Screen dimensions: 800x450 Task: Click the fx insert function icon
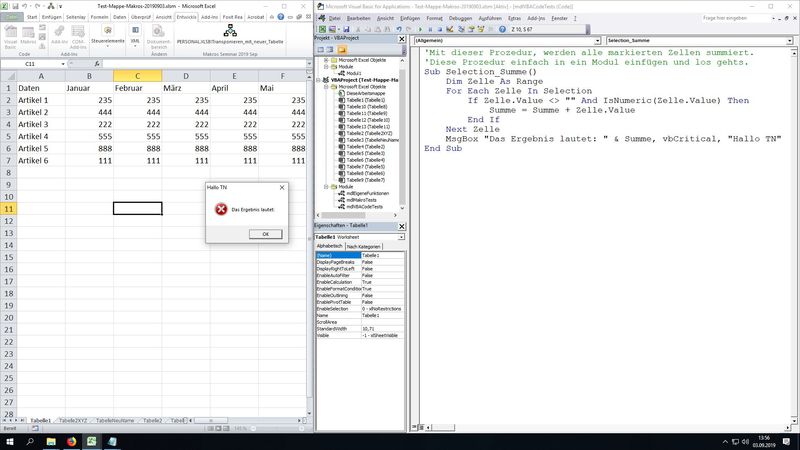(97, 64)
